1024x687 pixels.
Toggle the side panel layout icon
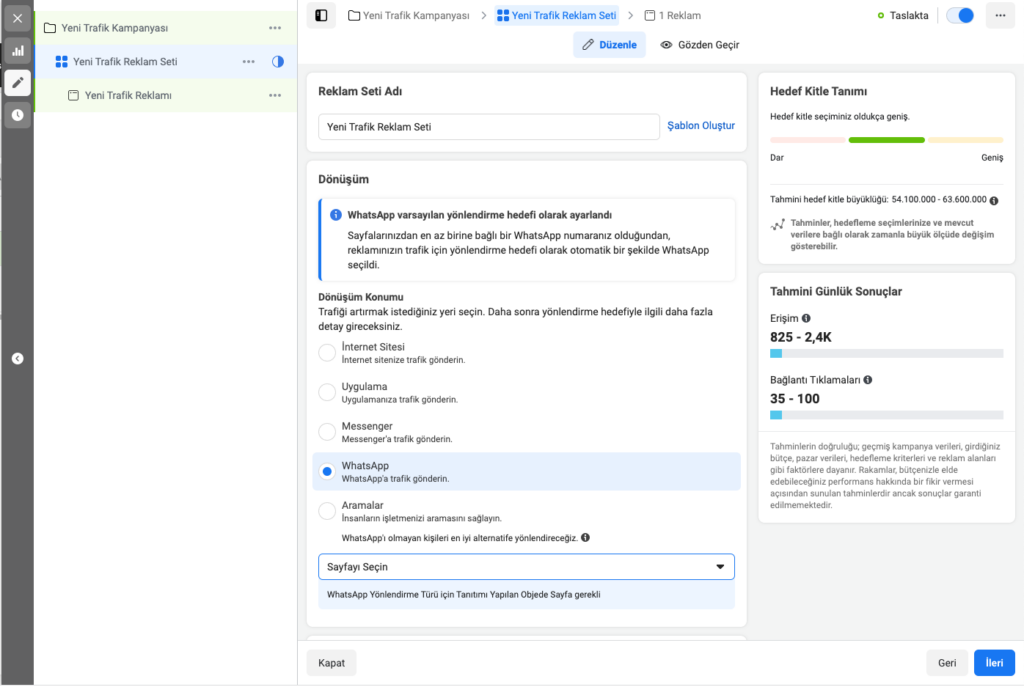(x=321, y=16)
